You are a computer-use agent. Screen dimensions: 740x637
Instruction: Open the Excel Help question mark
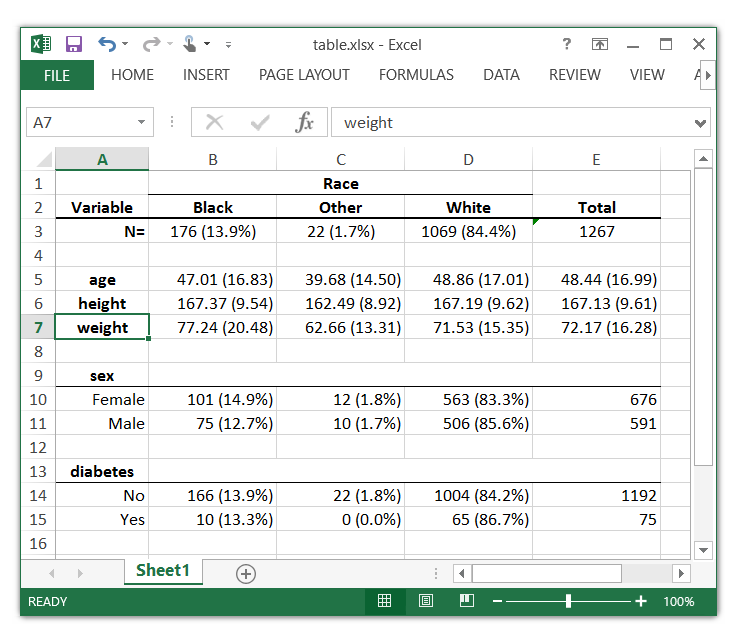(x=566, y=44)
